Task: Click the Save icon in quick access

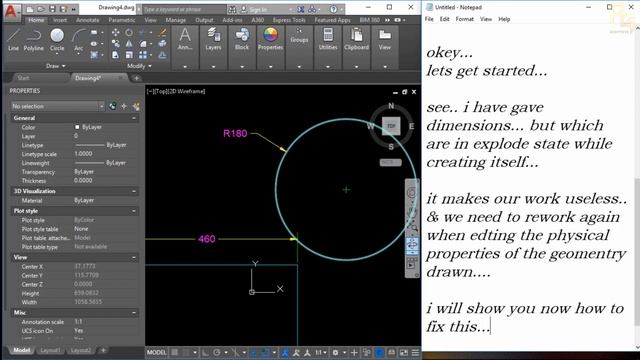Action: 52,9
